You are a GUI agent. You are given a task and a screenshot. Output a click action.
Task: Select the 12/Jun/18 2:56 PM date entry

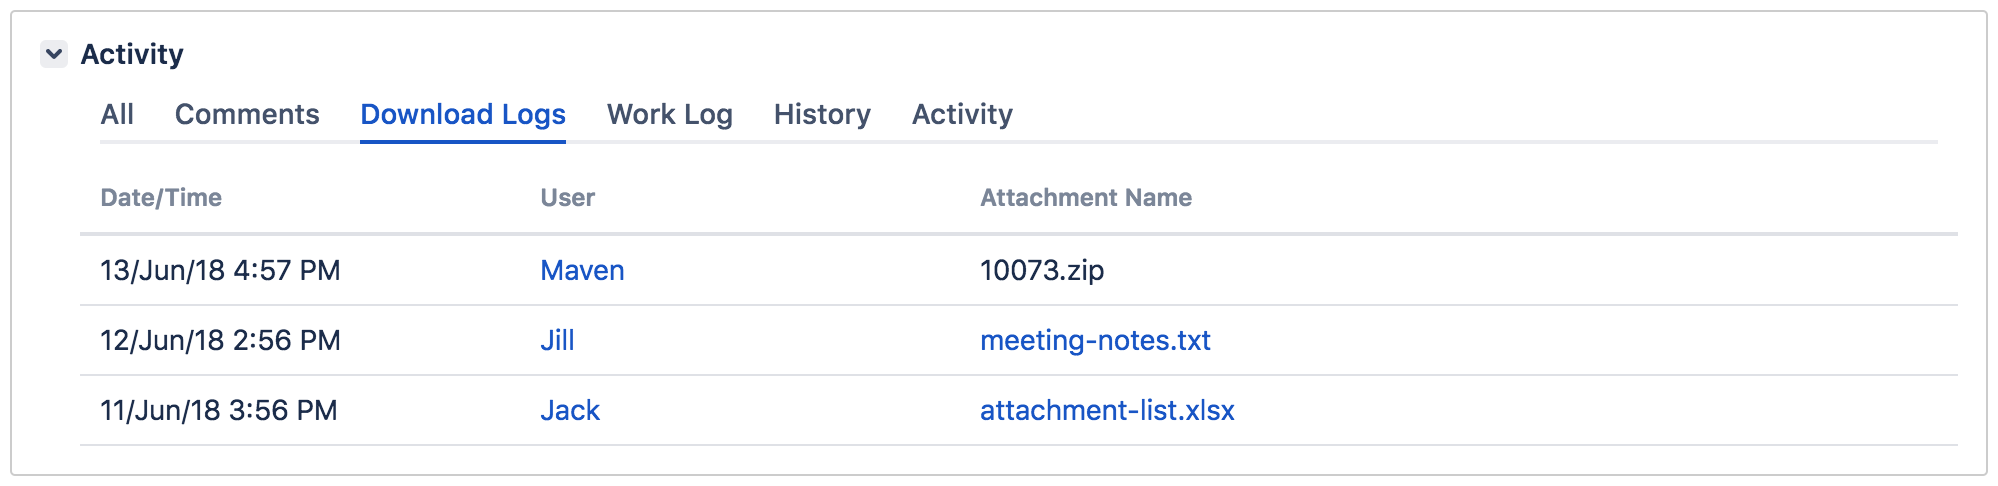(220, 341)
